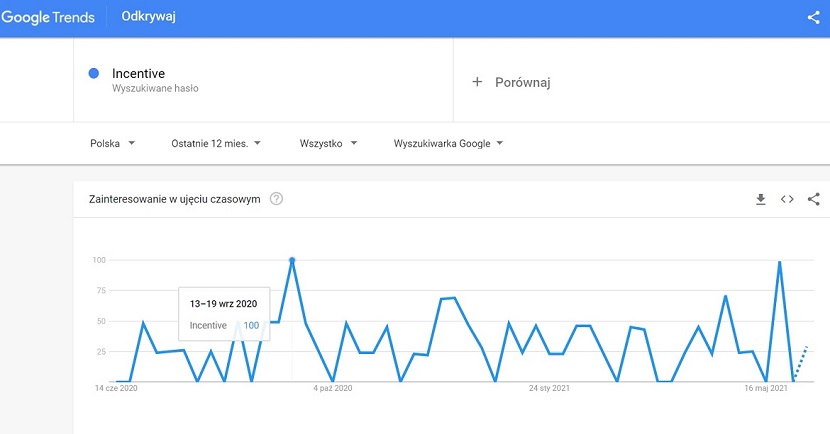This screenshot has height=434, width=830.
Task: Open help icon next to Zainteresowanie title
Action: point(277,199)
